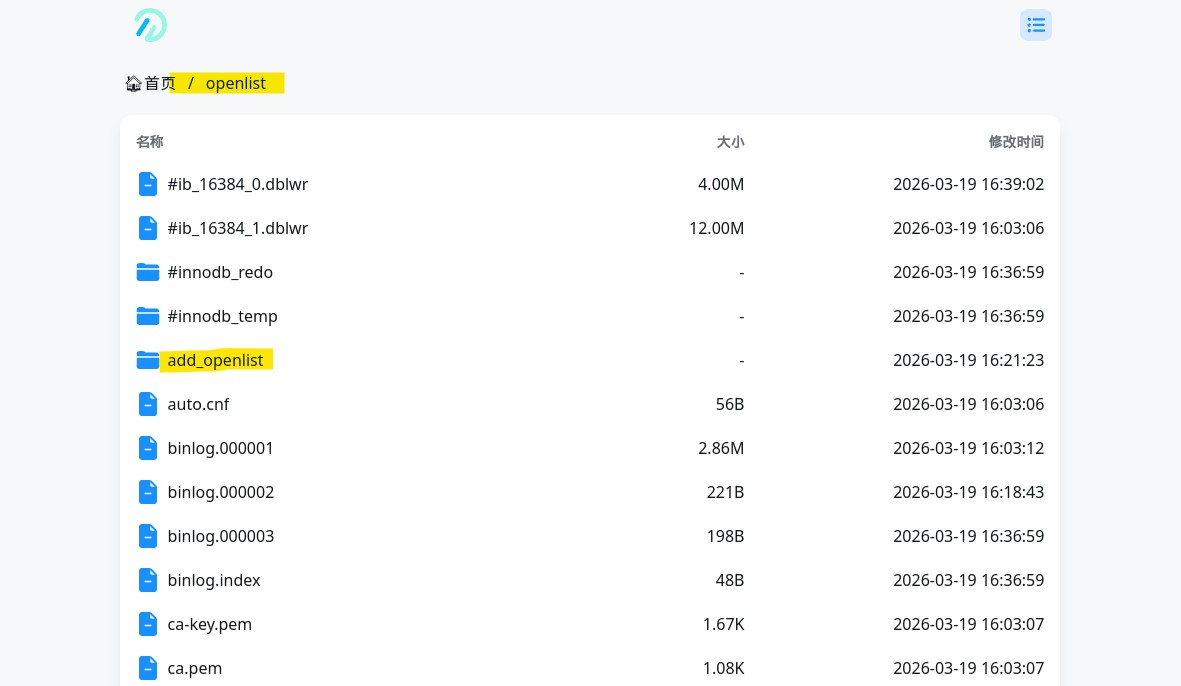The image size is (1181, 686).
Task: Click the ca.pem file icon
Action: coord(148,668)
